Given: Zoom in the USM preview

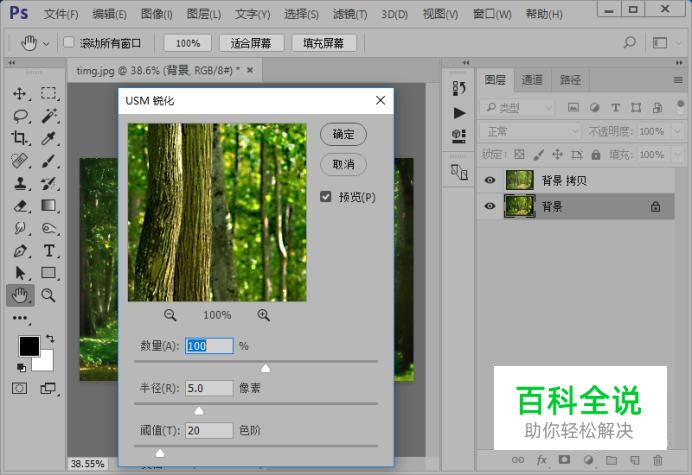Looking at the screenshot, I should click(263, 315).
